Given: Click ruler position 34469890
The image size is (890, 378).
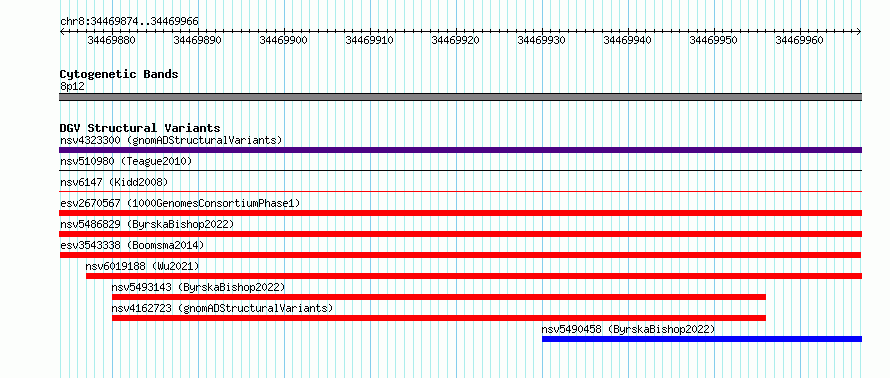Looking at the screenshot, I should 198,40.
